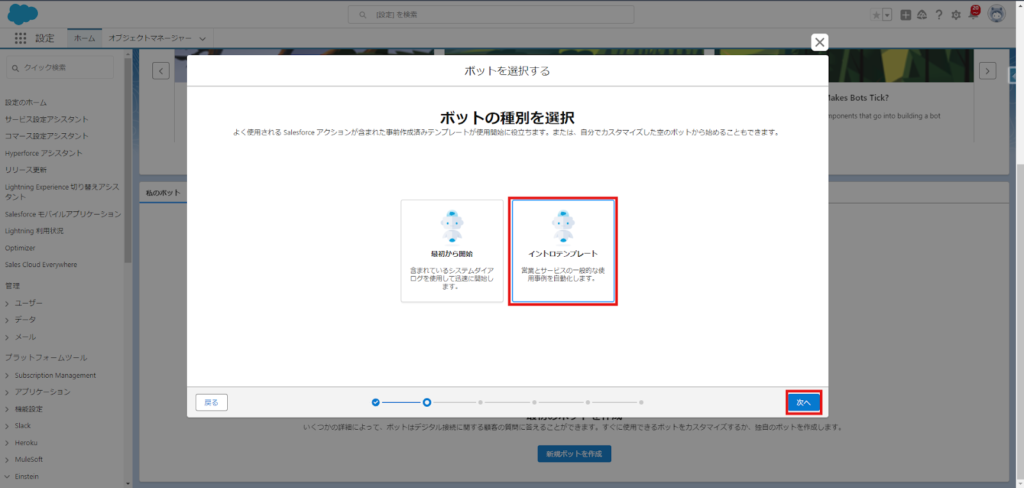Click the favorites star icon
The height and width of the screenshot is (488, 1024).
coord(876,15)
